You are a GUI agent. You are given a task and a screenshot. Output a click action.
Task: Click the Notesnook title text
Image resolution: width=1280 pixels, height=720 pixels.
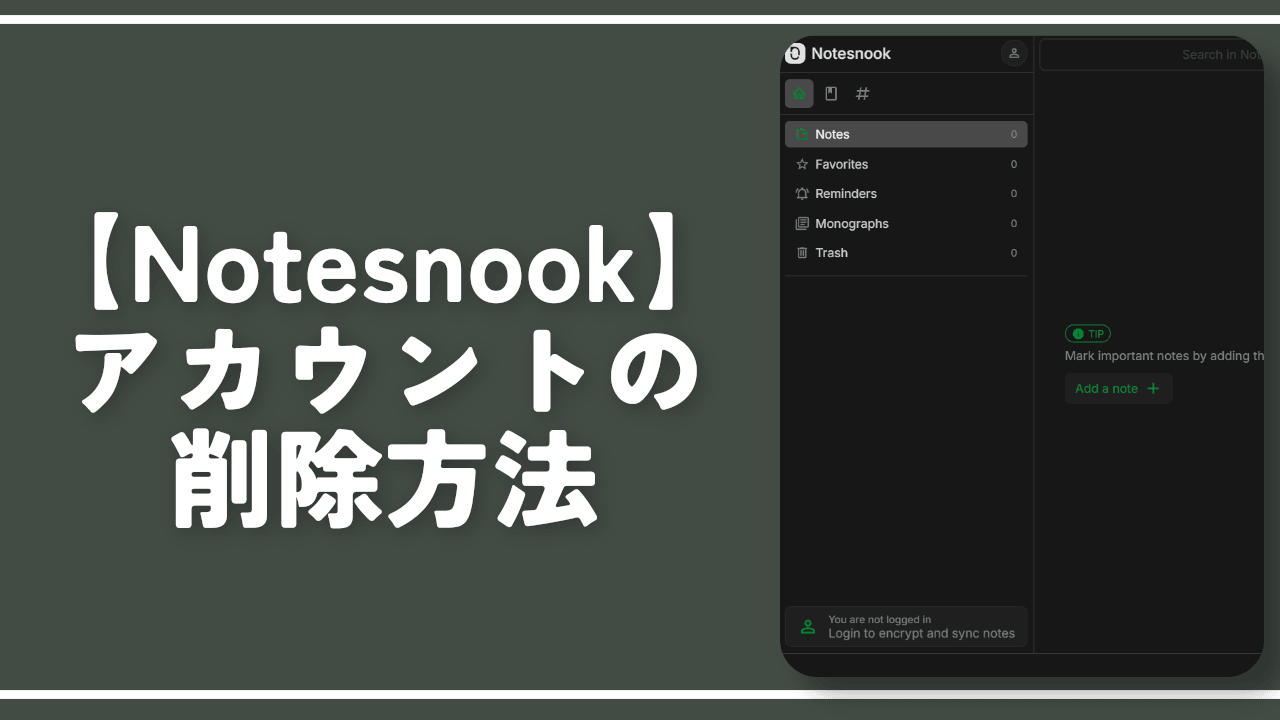[x=851, y=54]
